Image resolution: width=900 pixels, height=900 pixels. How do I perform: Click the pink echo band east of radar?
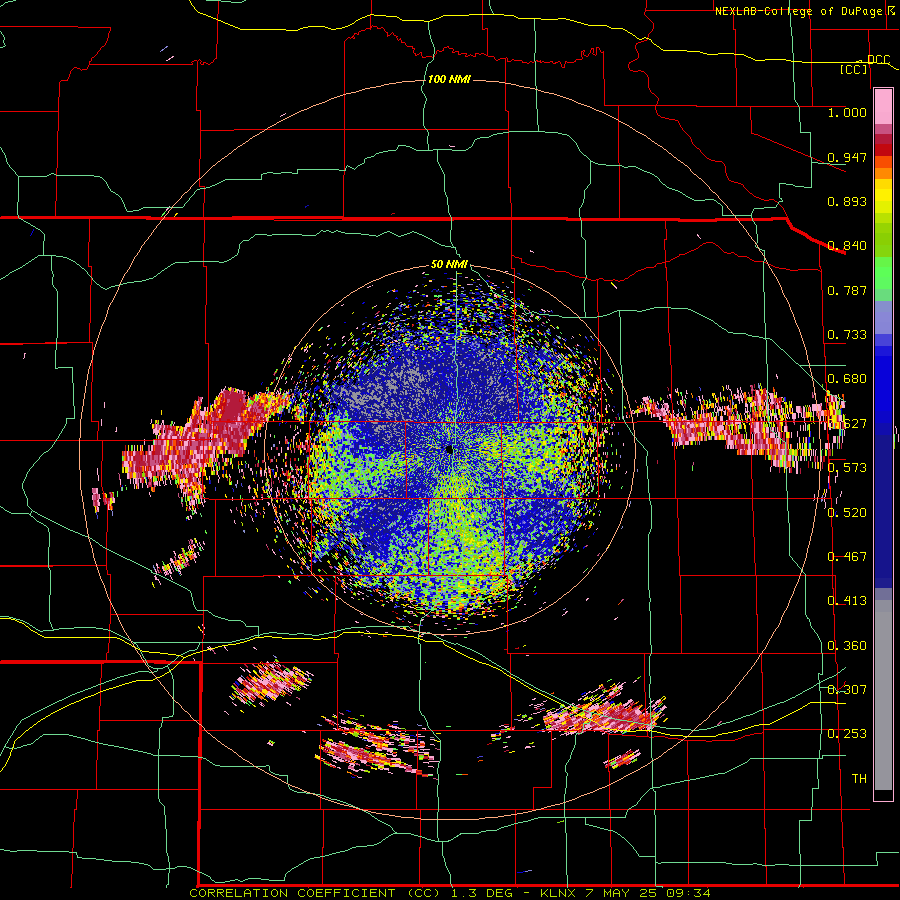coord(740,425)
